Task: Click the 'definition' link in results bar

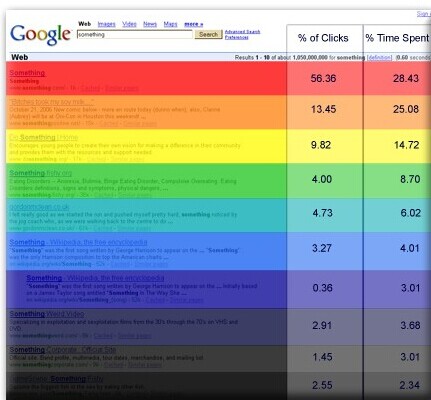Action: click(x=380, y=57)
